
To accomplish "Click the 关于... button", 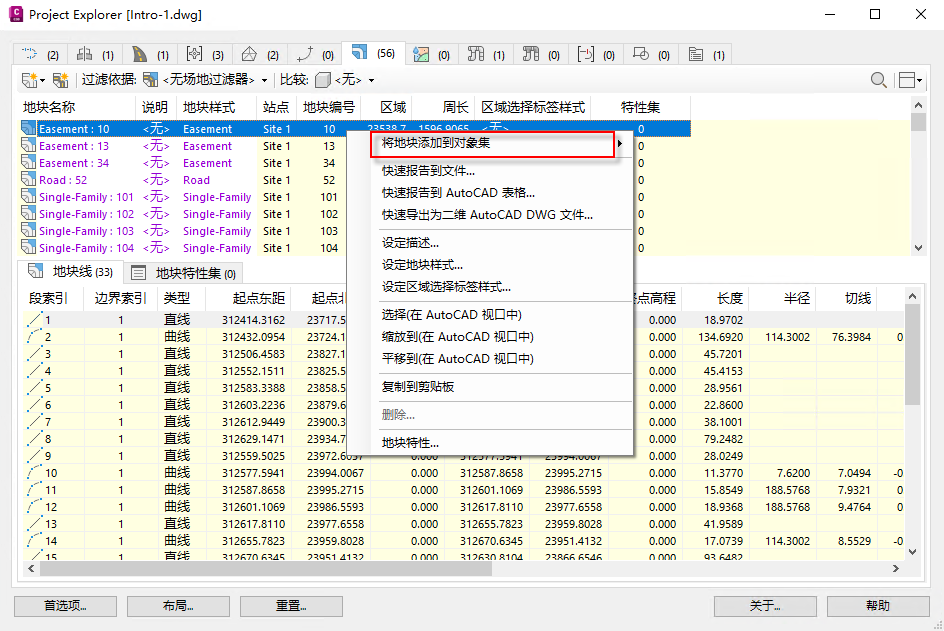I will point(765,606).
